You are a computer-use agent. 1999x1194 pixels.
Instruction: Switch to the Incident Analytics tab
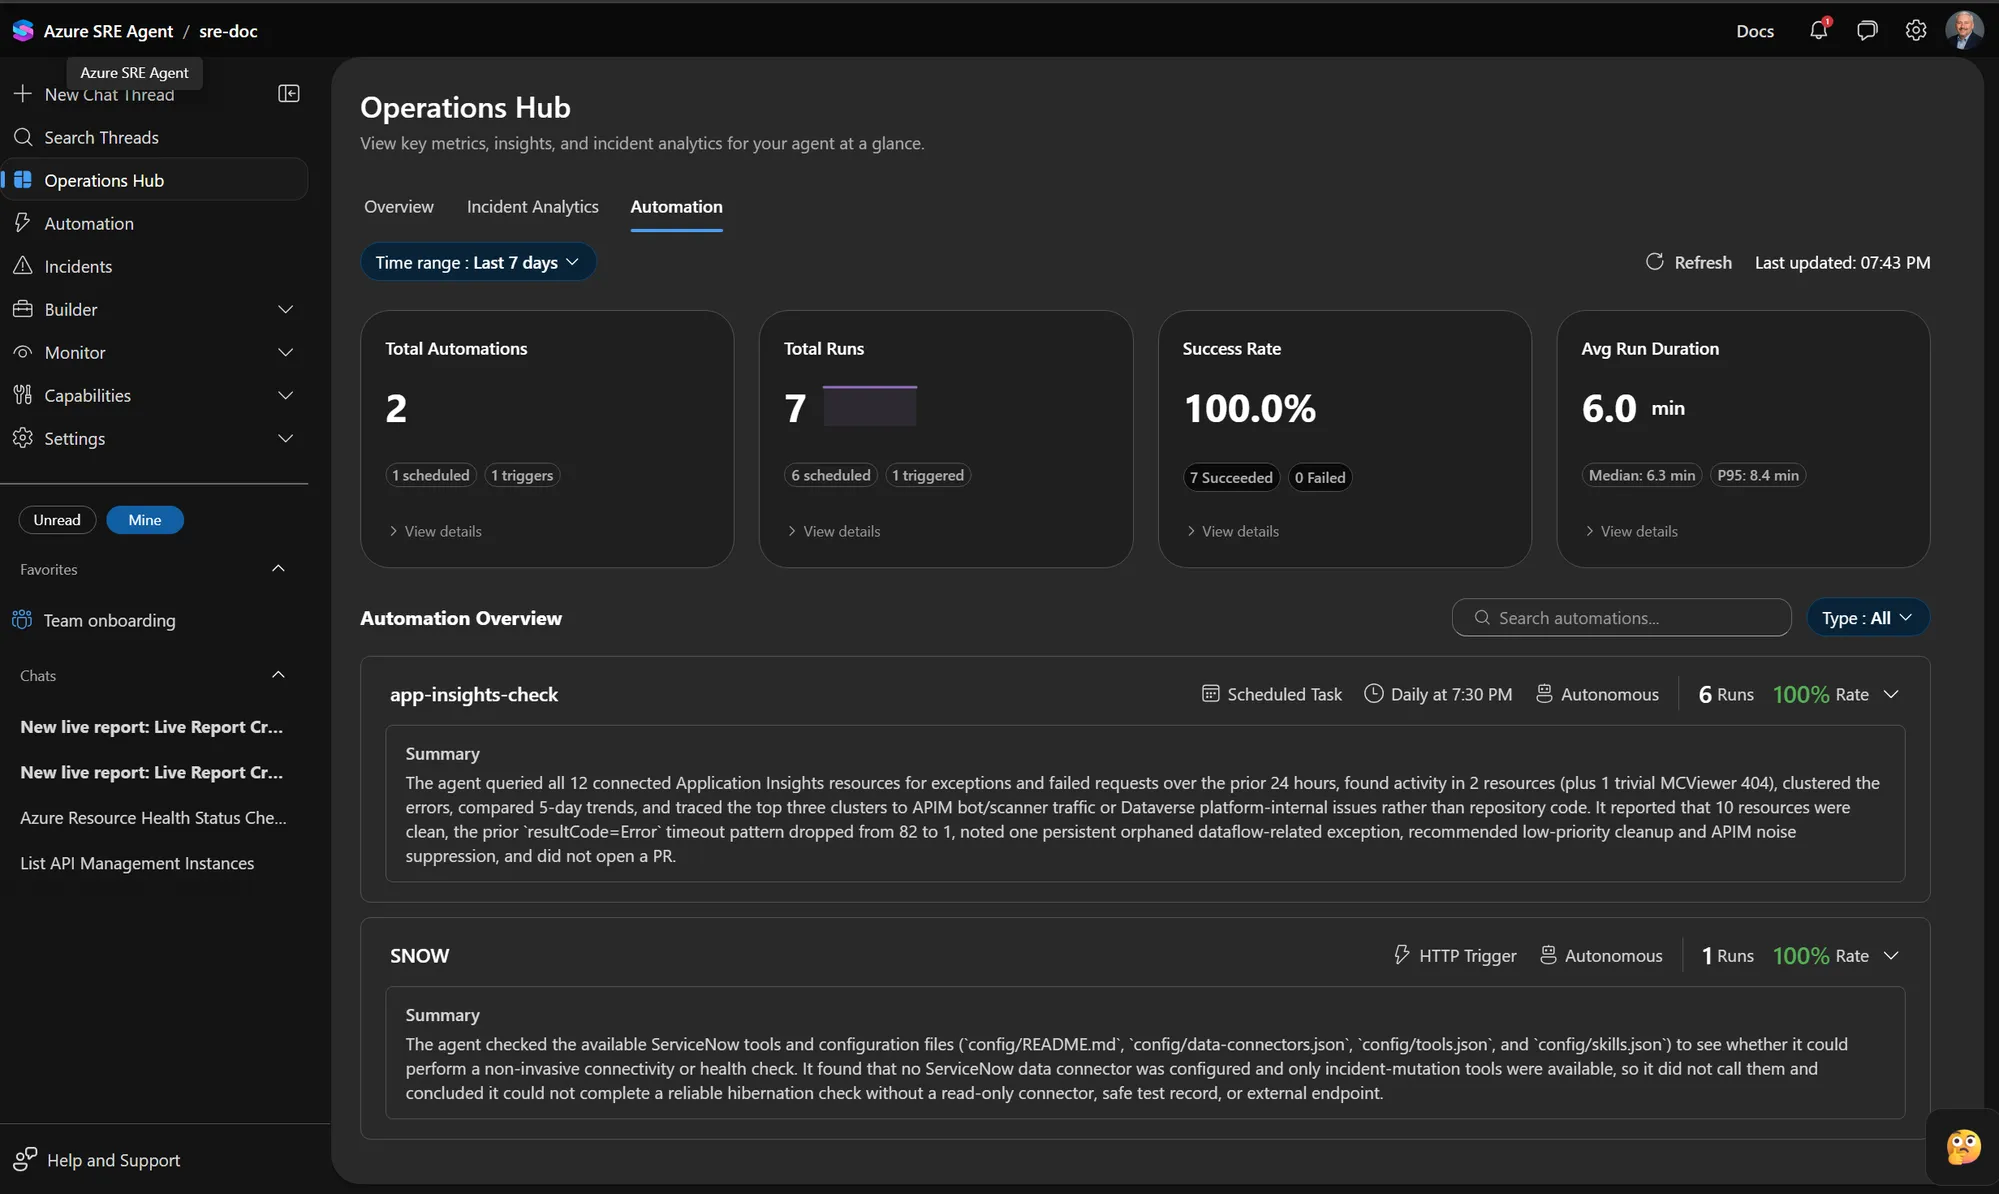pyautogui.click(x=533, y=206)
